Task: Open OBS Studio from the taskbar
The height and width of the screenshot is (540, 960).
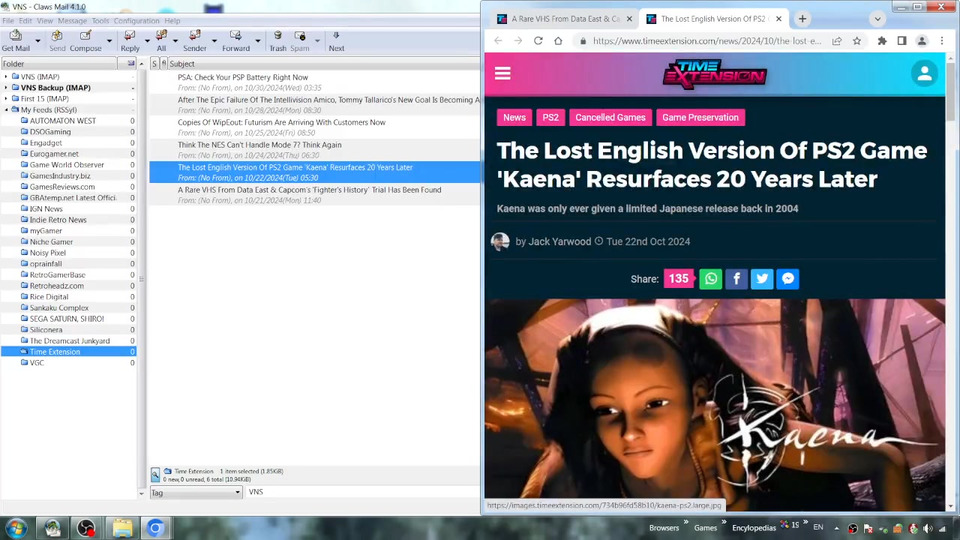Action: 86,528
